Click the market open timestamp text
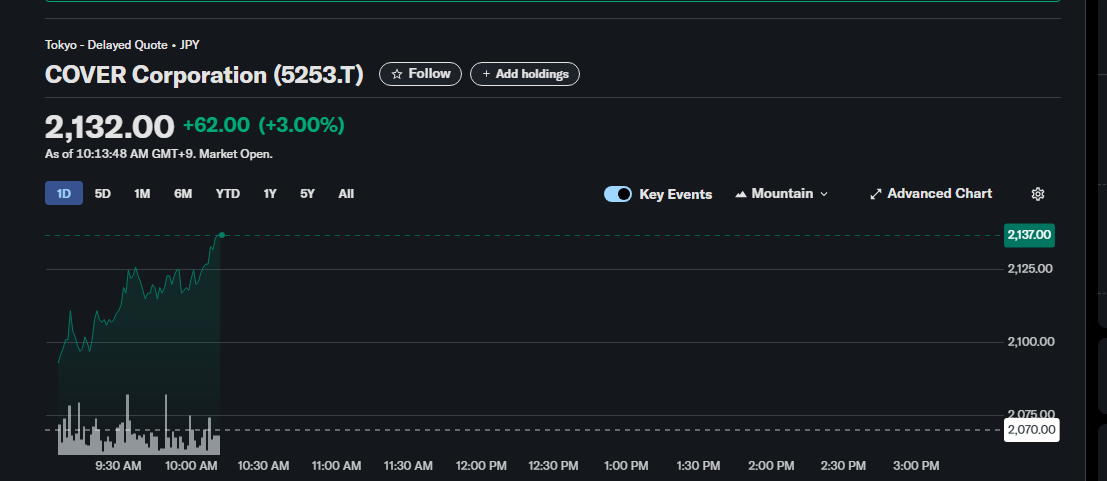Screen dimensions: 1107x481 [159, 154]
